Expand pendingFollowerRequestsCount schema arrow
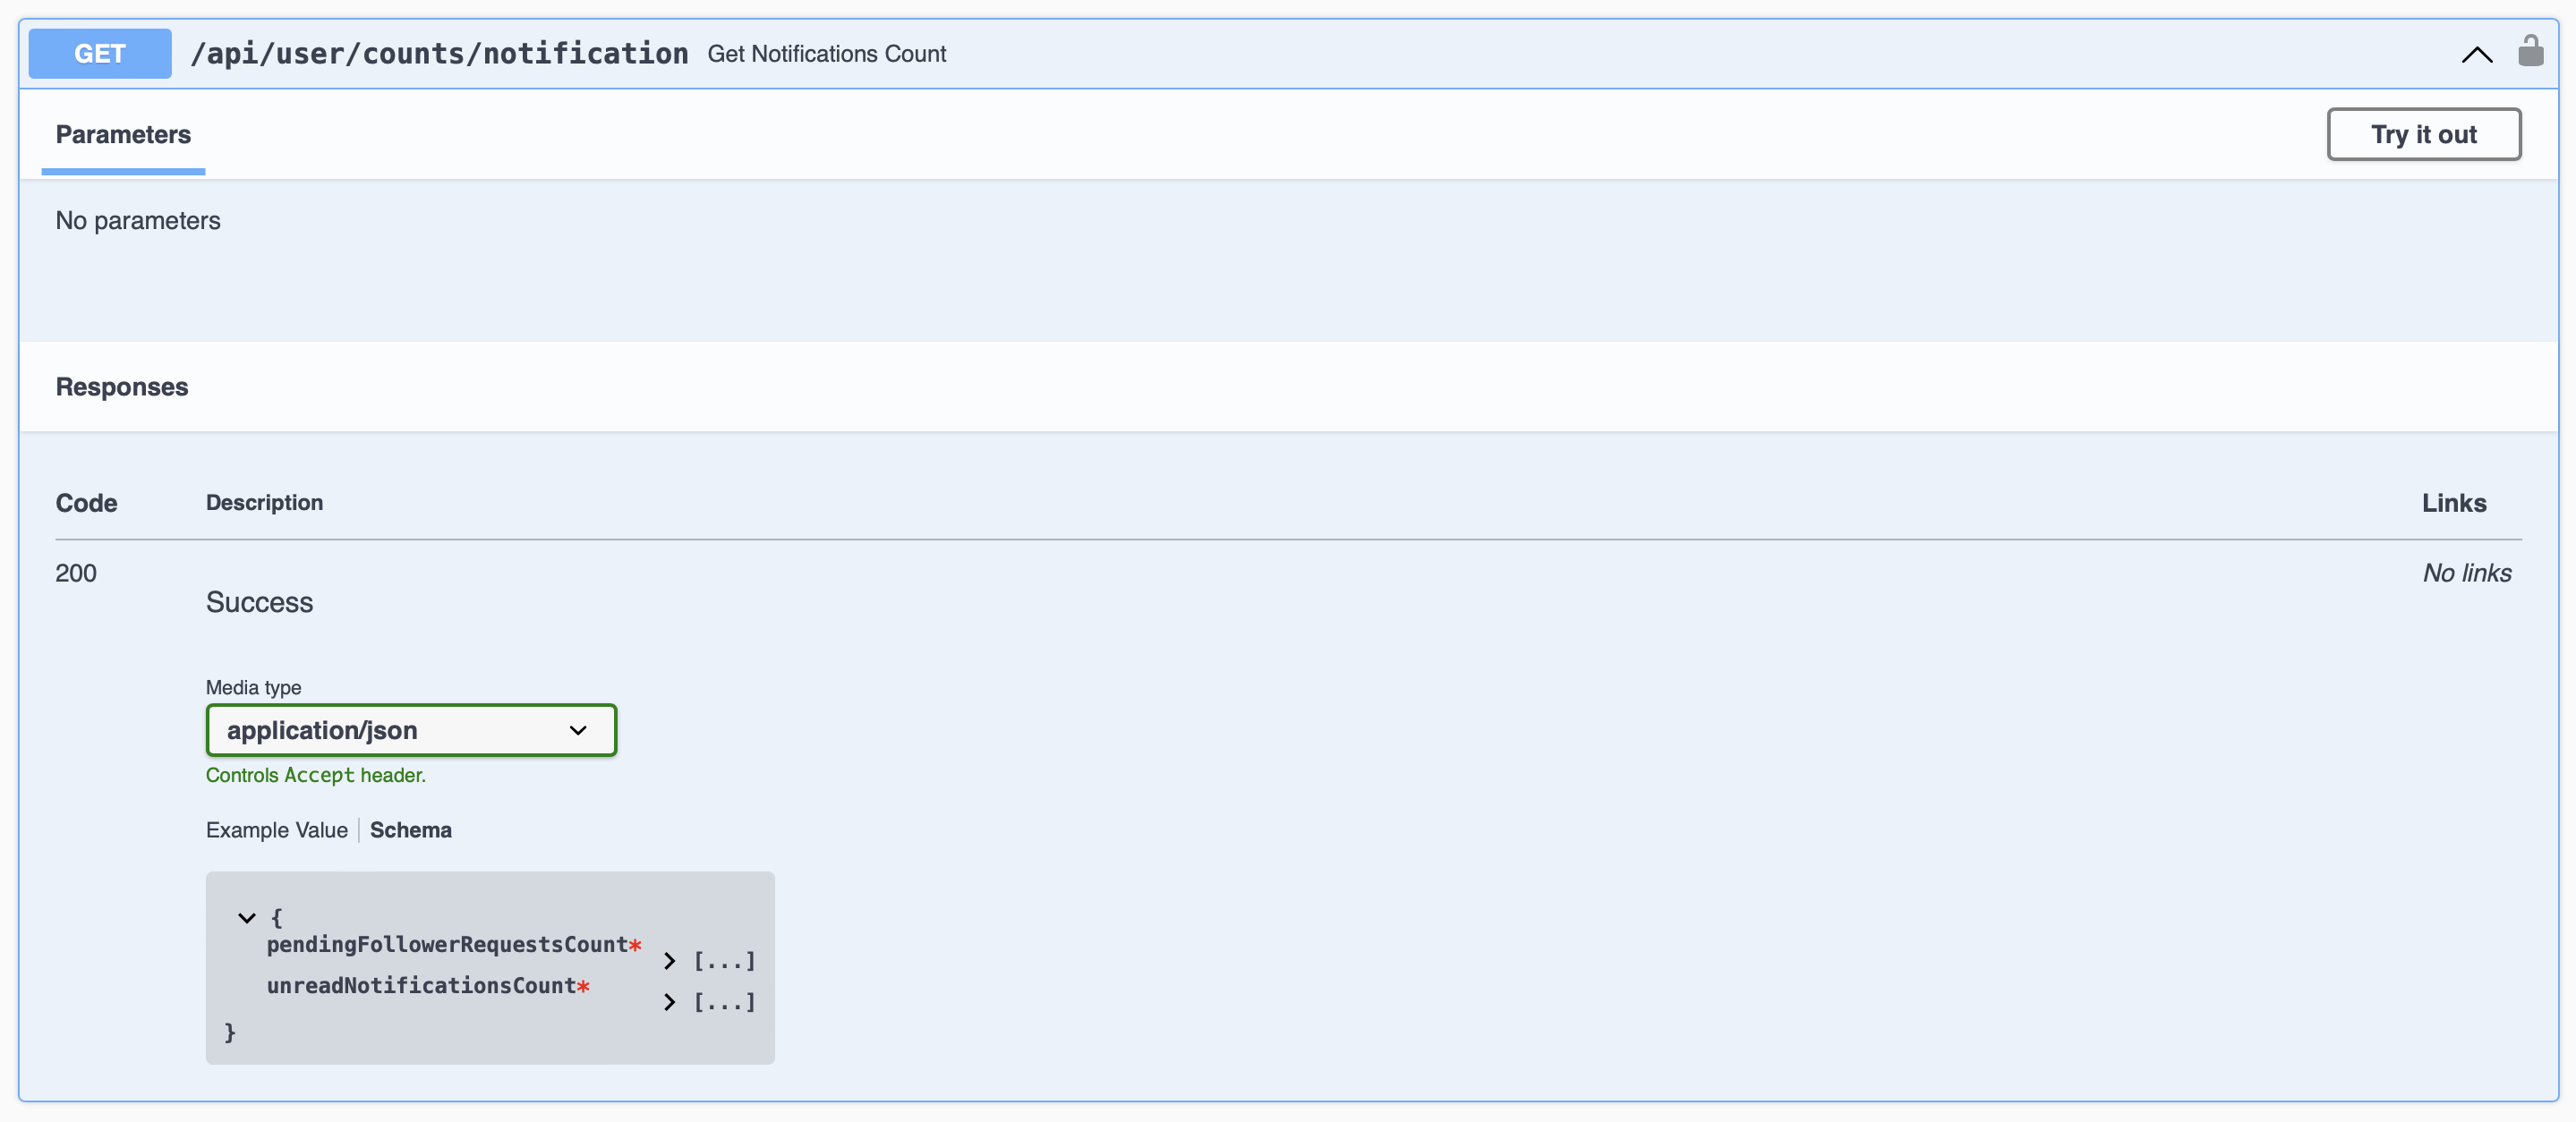 (669, 961)
